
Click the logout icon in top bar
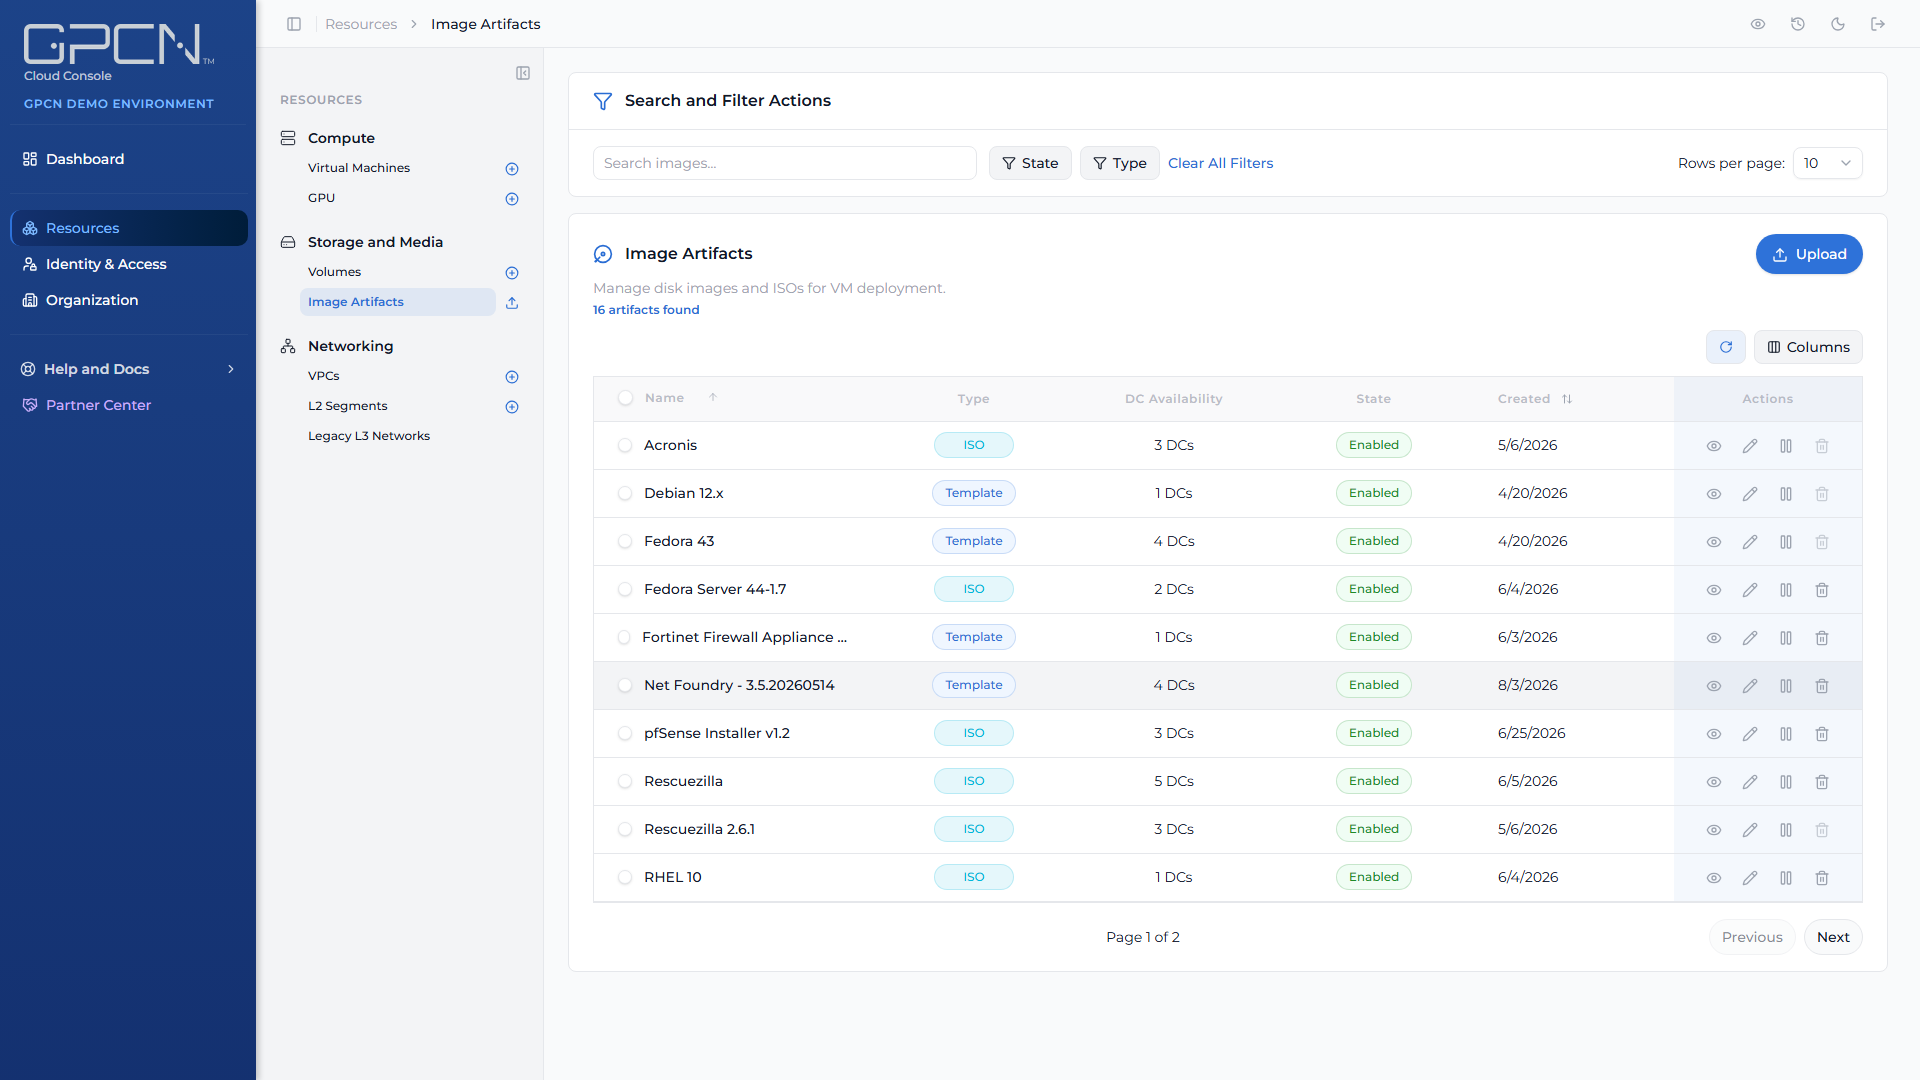click(x=1877, y=24)
